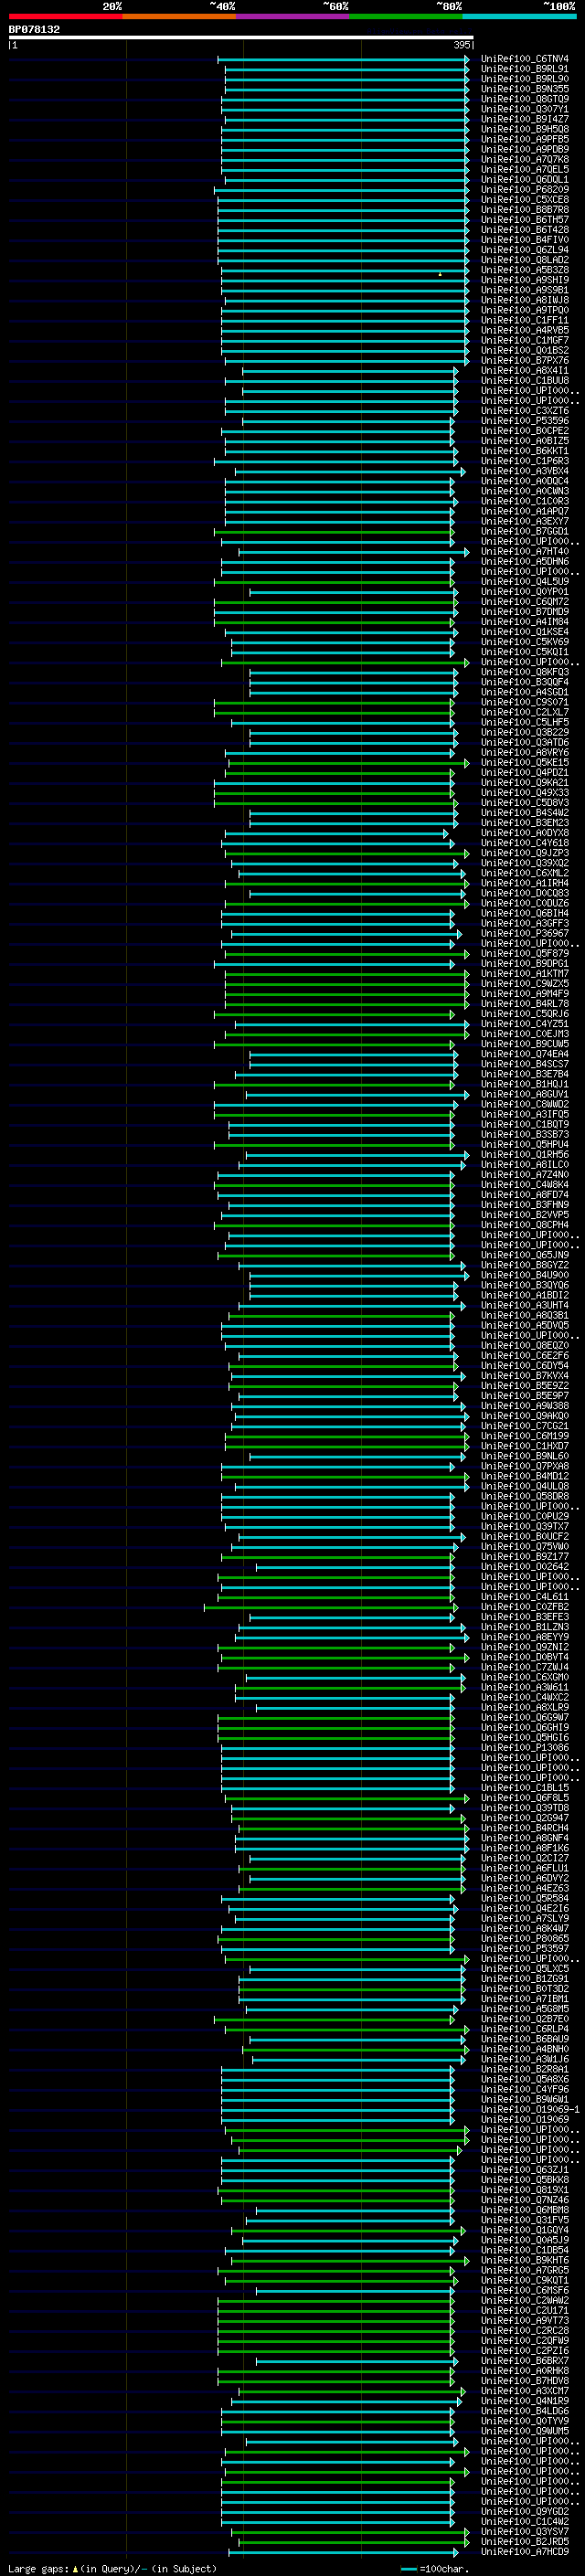Open hit UniRef100_Q7NZ46
The height and width of the screenshot is (2576, 585).
coord(525,2199)
